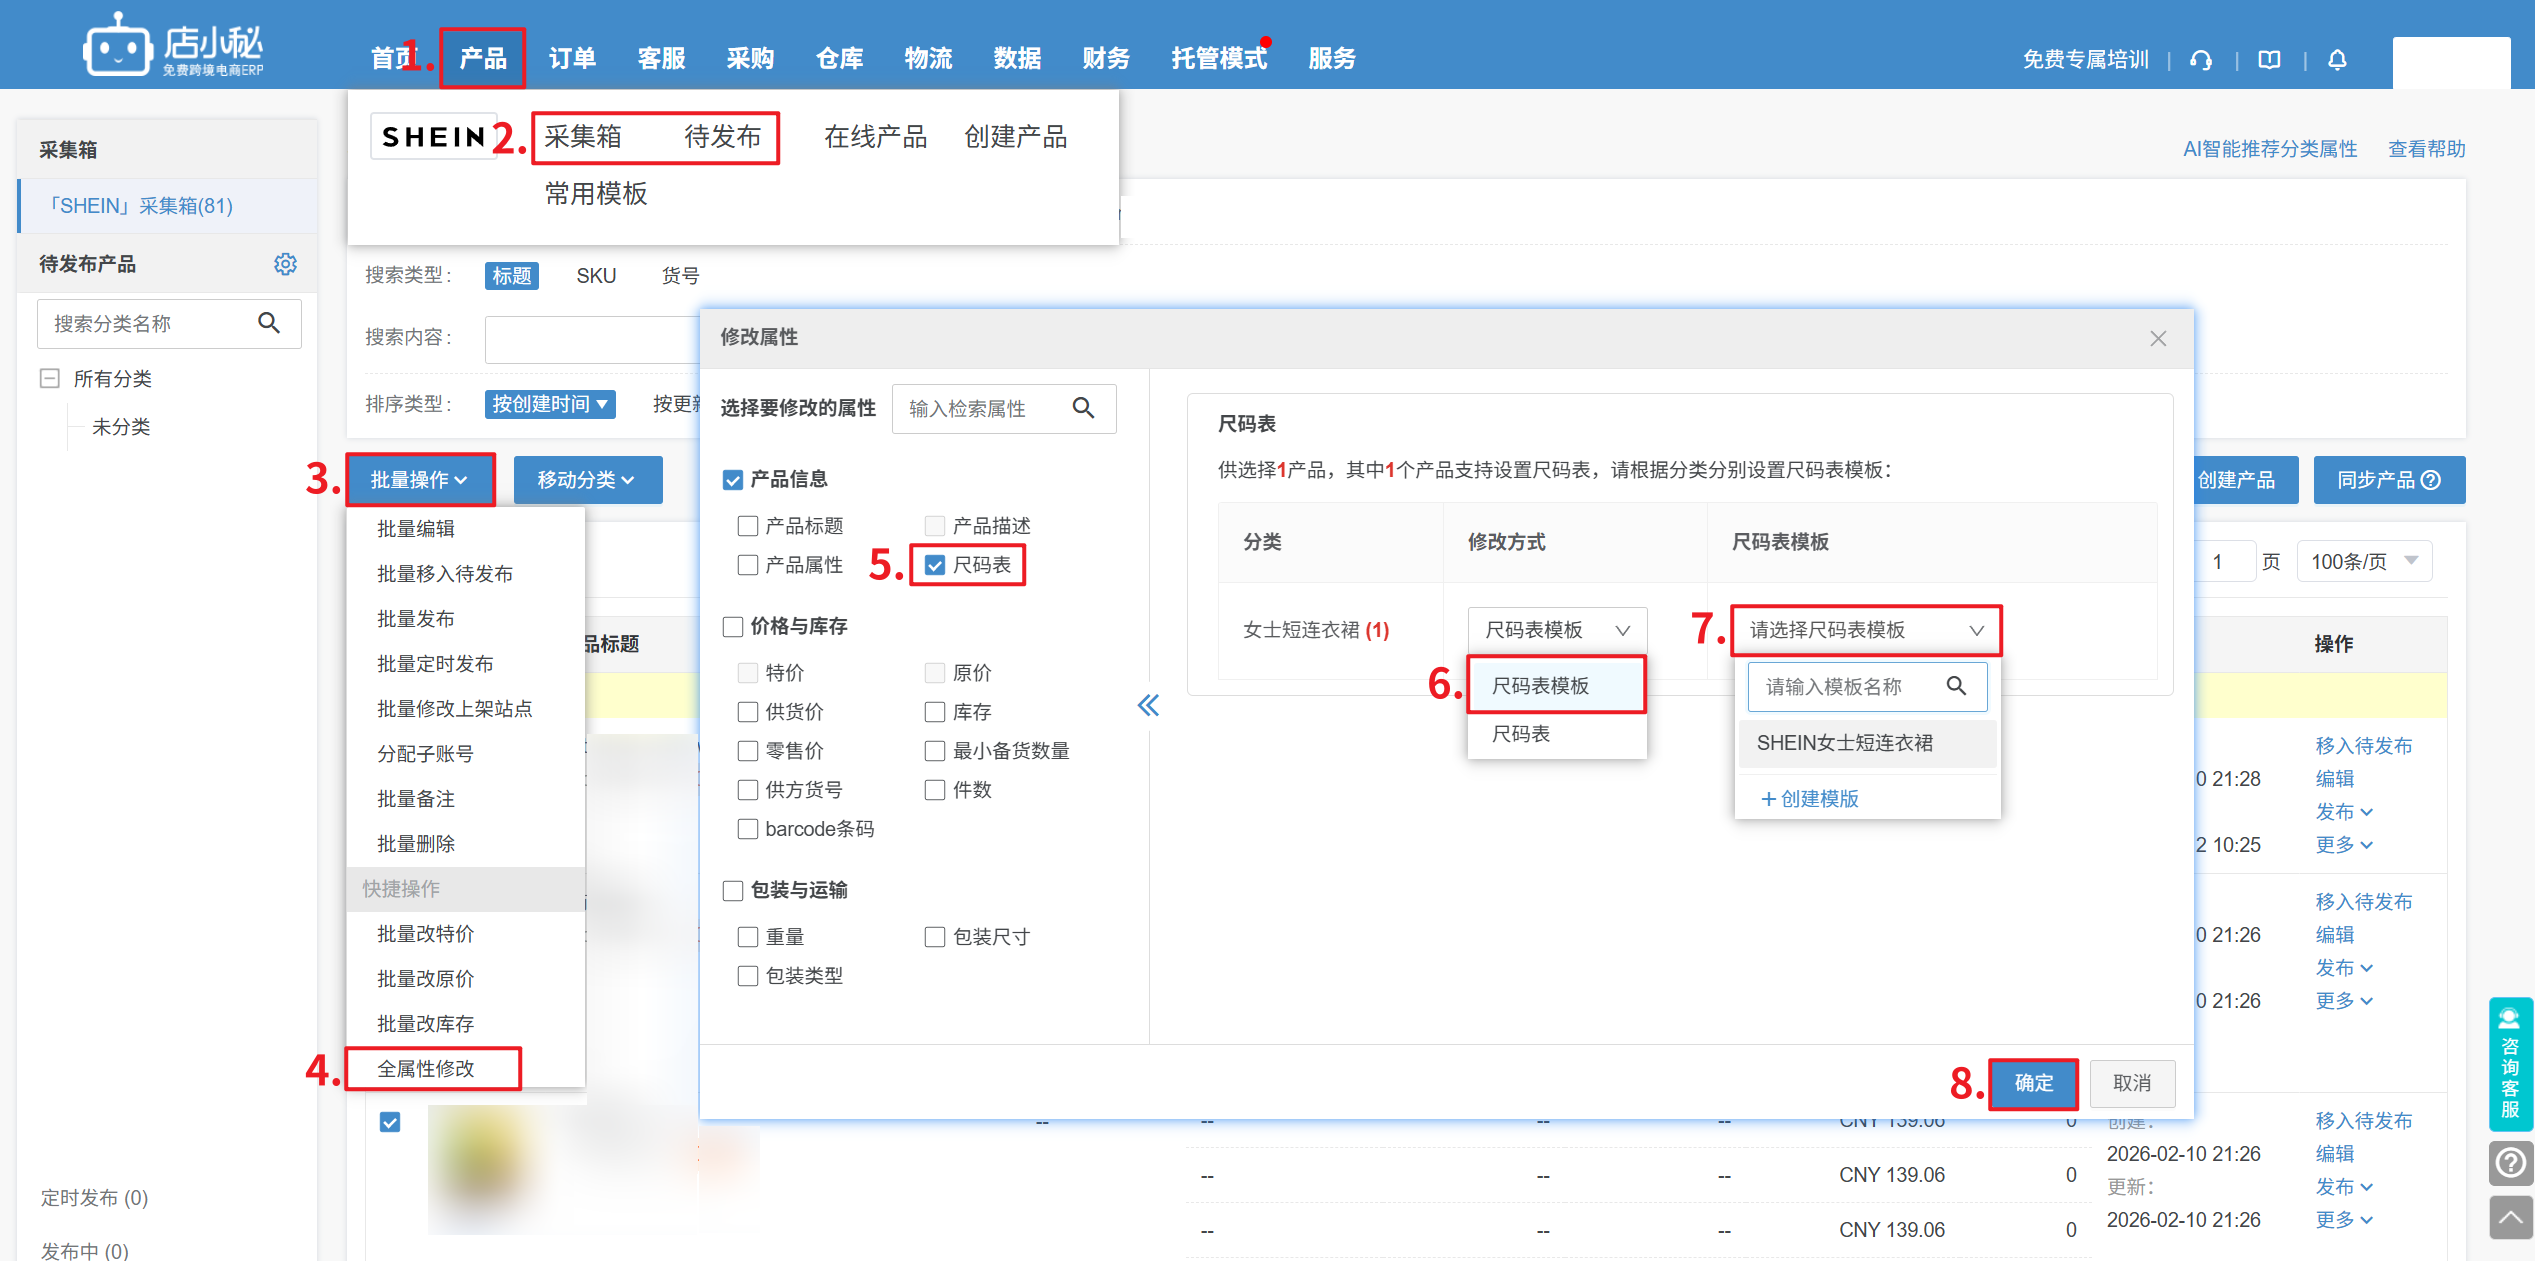
Task: Click the customer service headset icon
Action: click(2200, 60)
